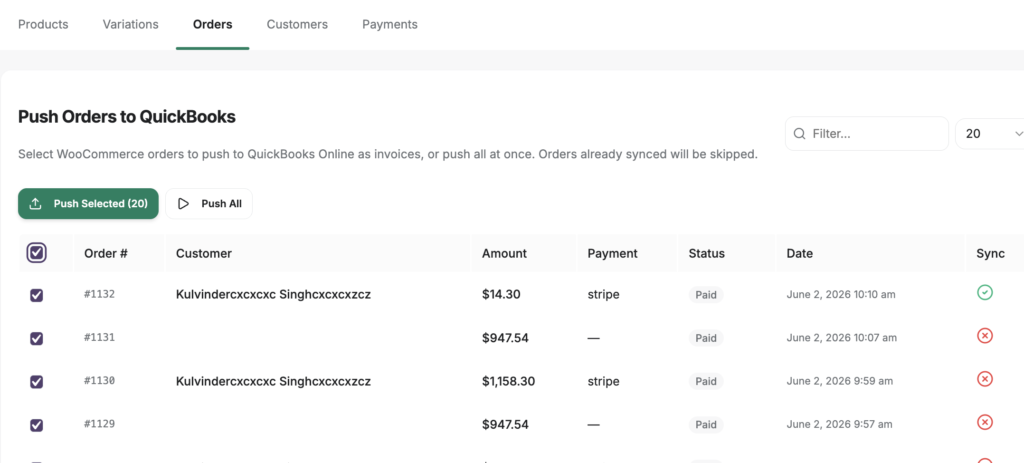Click the Status column header
1024x463 pixels.
[x=707, y=253]
